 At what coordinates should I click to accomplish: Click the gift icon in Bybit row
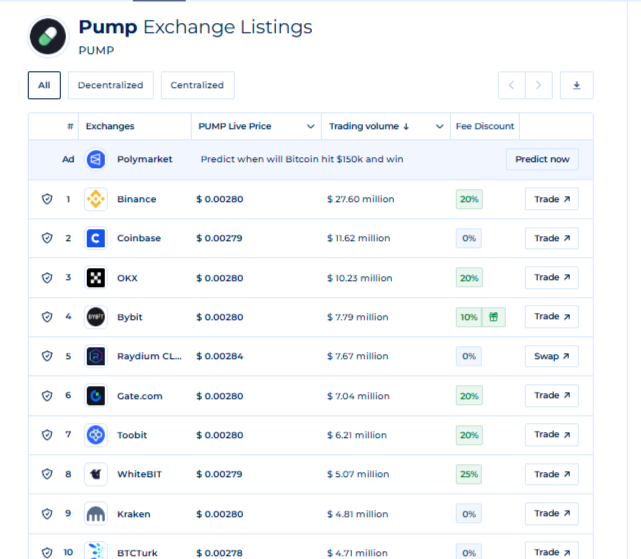click(x=494, y=317)
